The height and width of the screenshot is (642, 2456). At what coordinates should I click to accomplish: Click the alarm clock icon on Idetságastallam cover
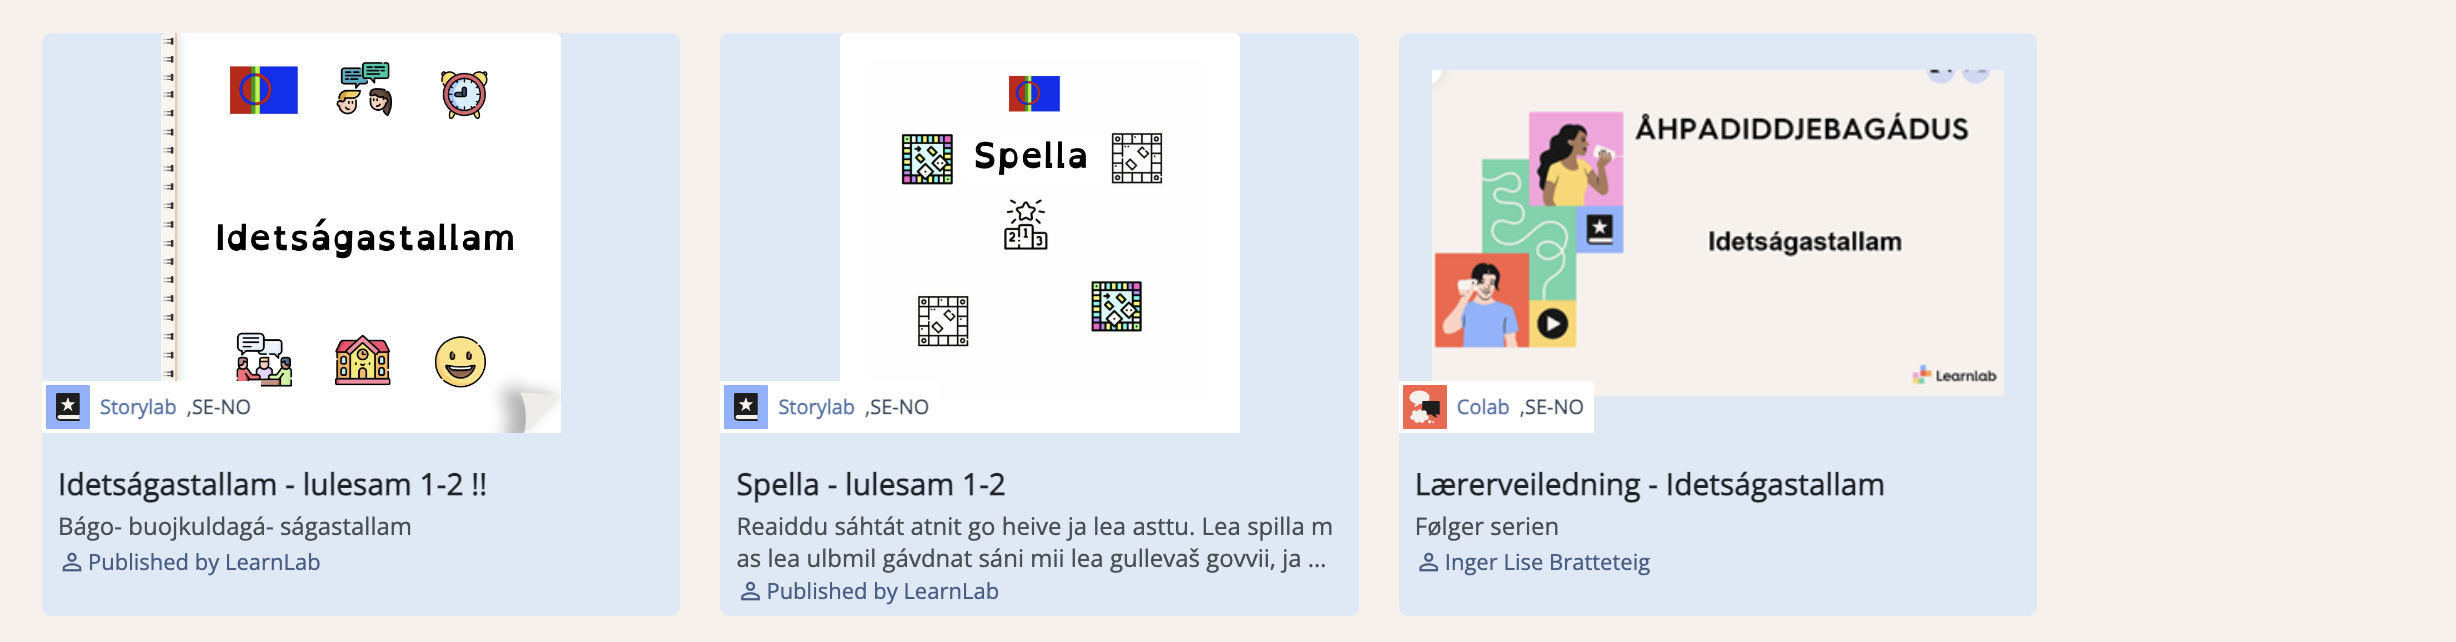click(x=464, y=95)
